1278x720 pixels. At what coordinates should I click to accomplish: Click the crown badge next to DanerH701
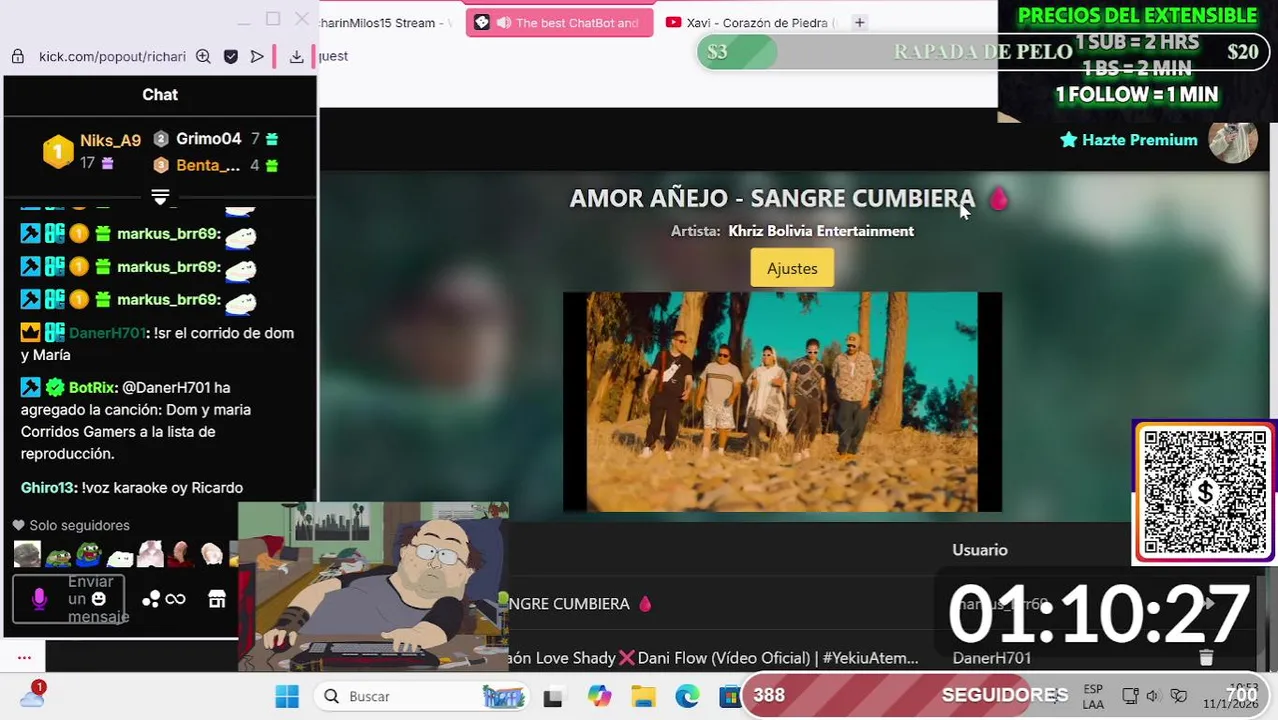coord(30,333)
